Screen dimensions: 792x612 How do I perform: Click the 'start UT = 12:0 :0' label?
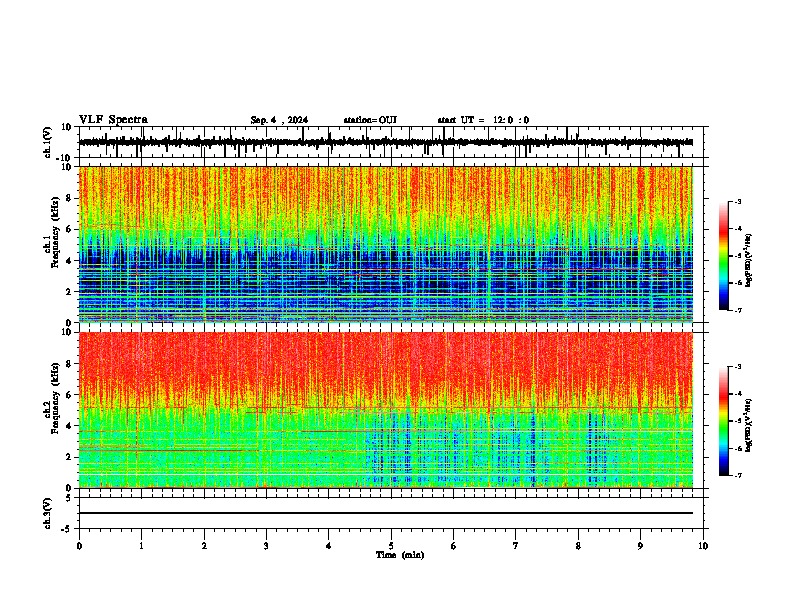(483, 120)
